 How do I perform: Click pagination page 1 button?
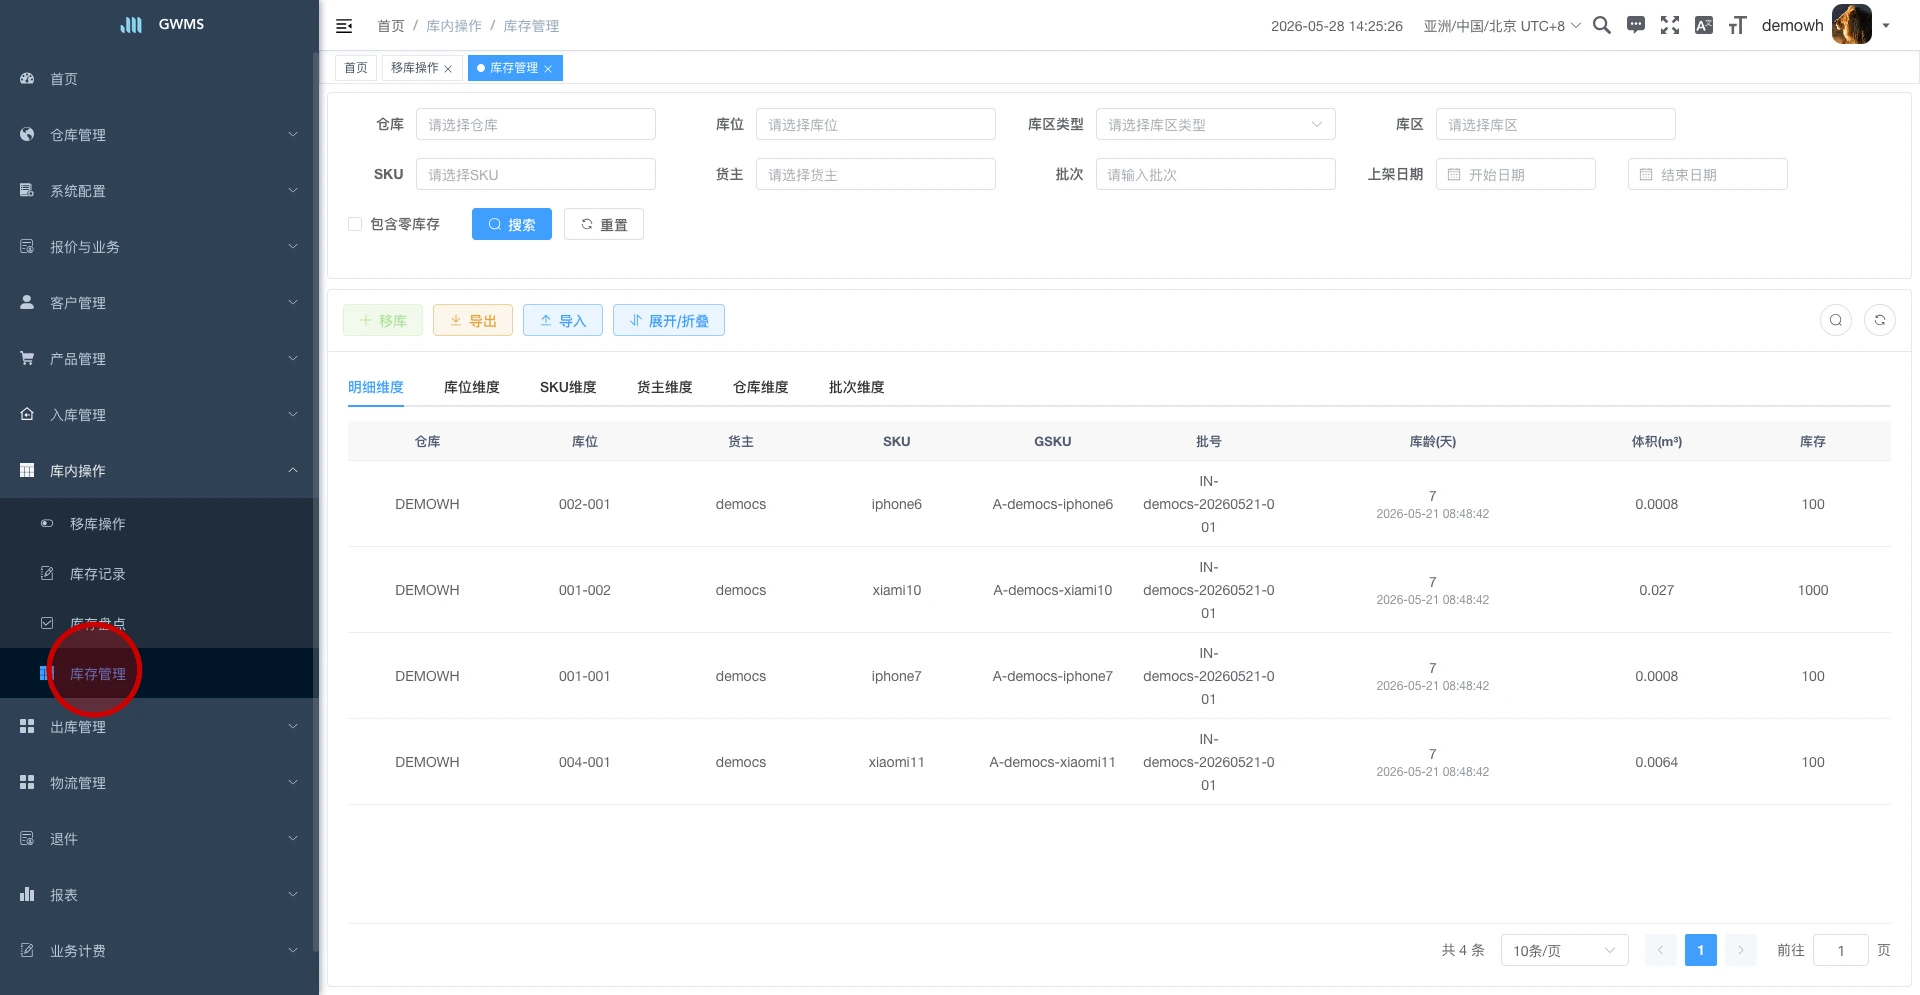(1701, 951)
